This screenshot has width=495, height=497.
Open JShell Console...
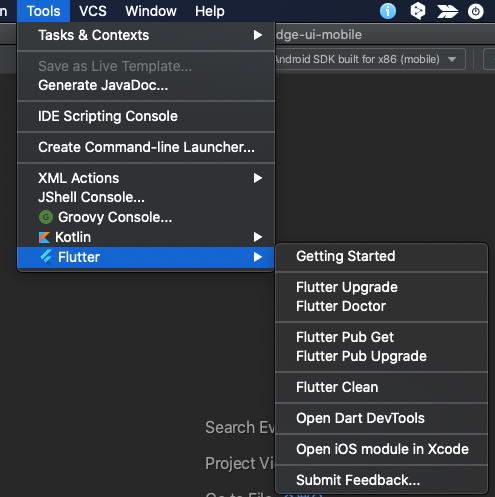point(146,197)
